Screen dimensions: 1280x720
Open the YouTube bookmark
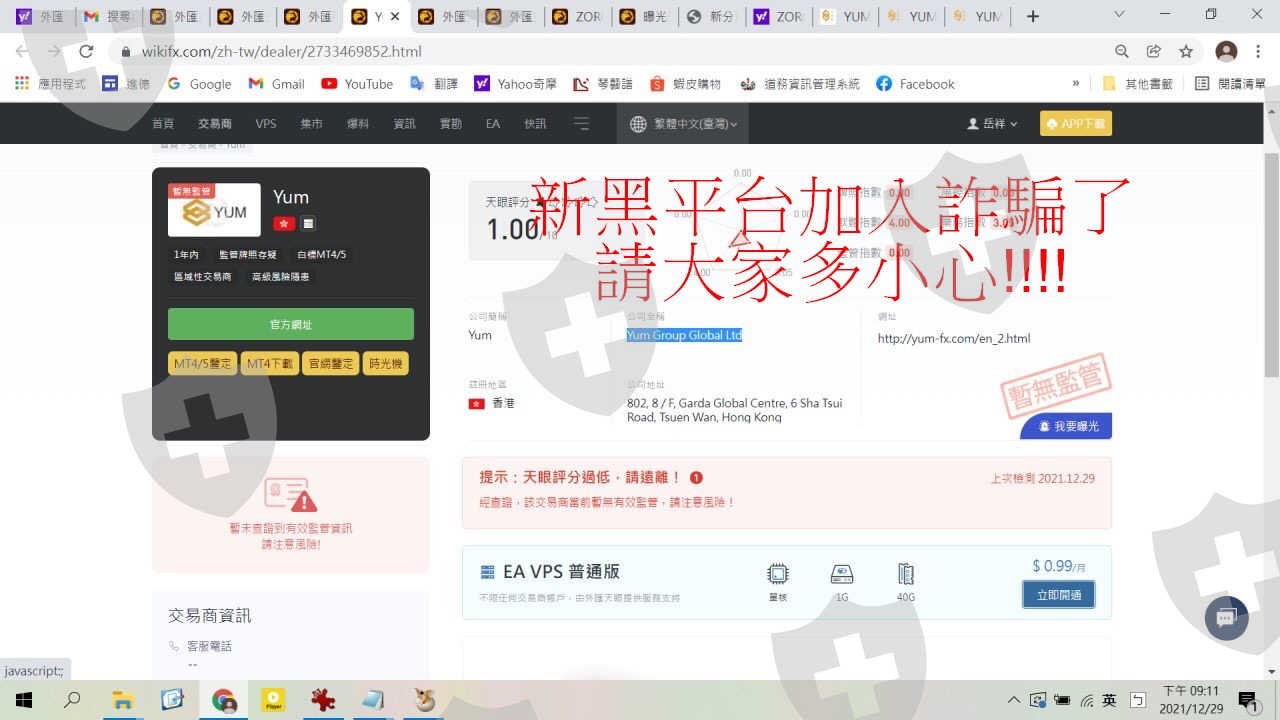click(x=357, y=84)
